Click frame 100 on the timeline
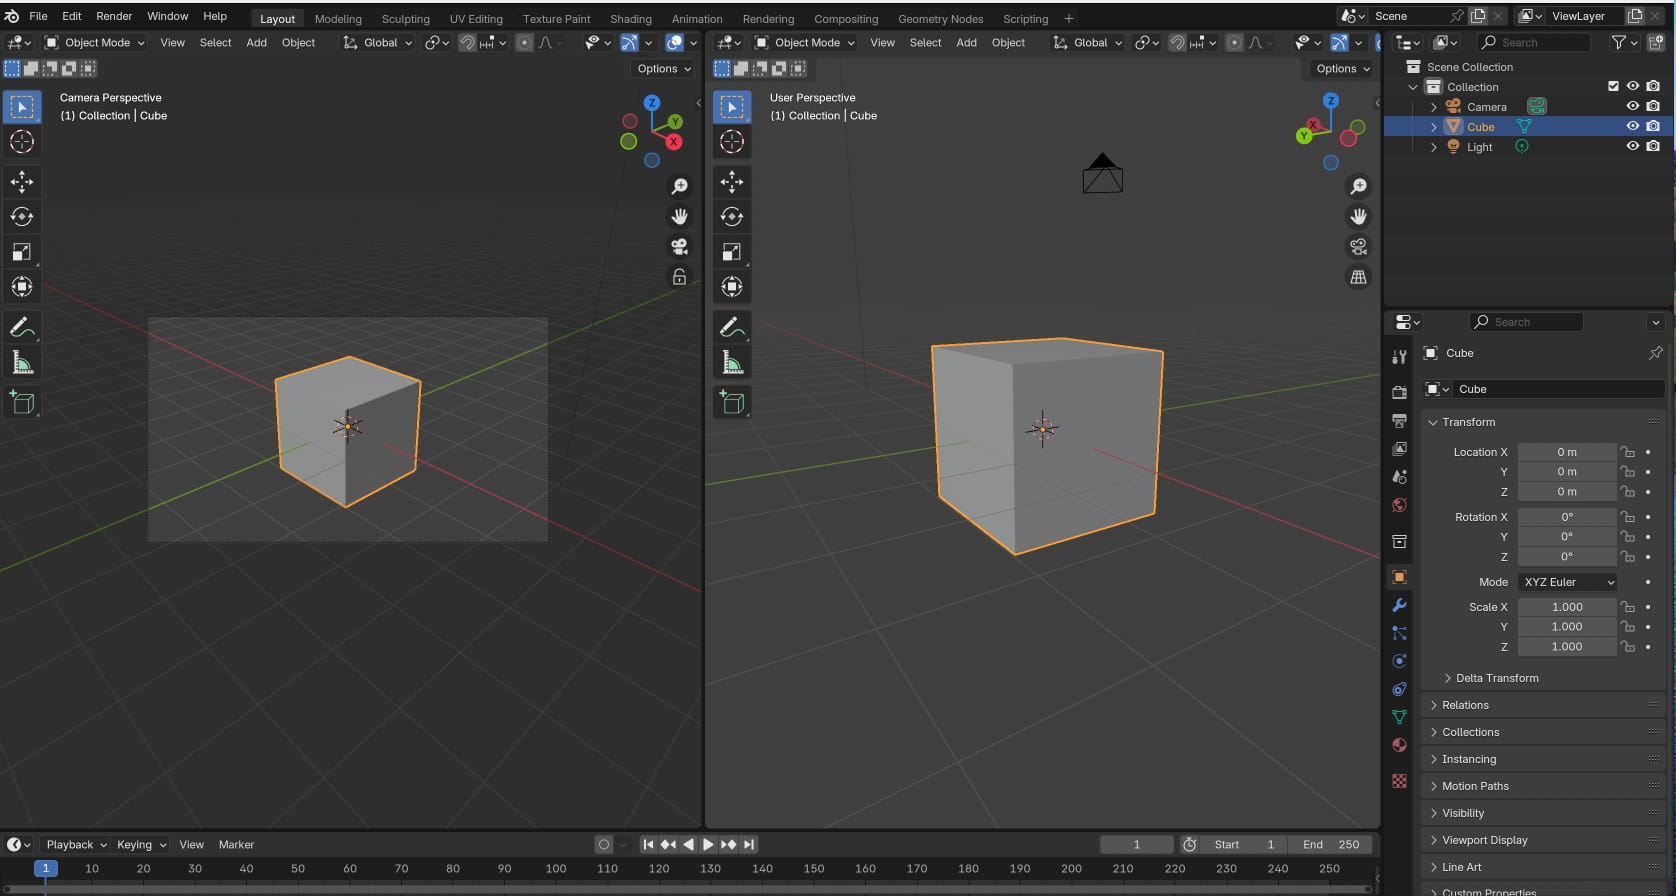Image resolution: width=1676 pixels, height=896 pixels. pos(556,869)
